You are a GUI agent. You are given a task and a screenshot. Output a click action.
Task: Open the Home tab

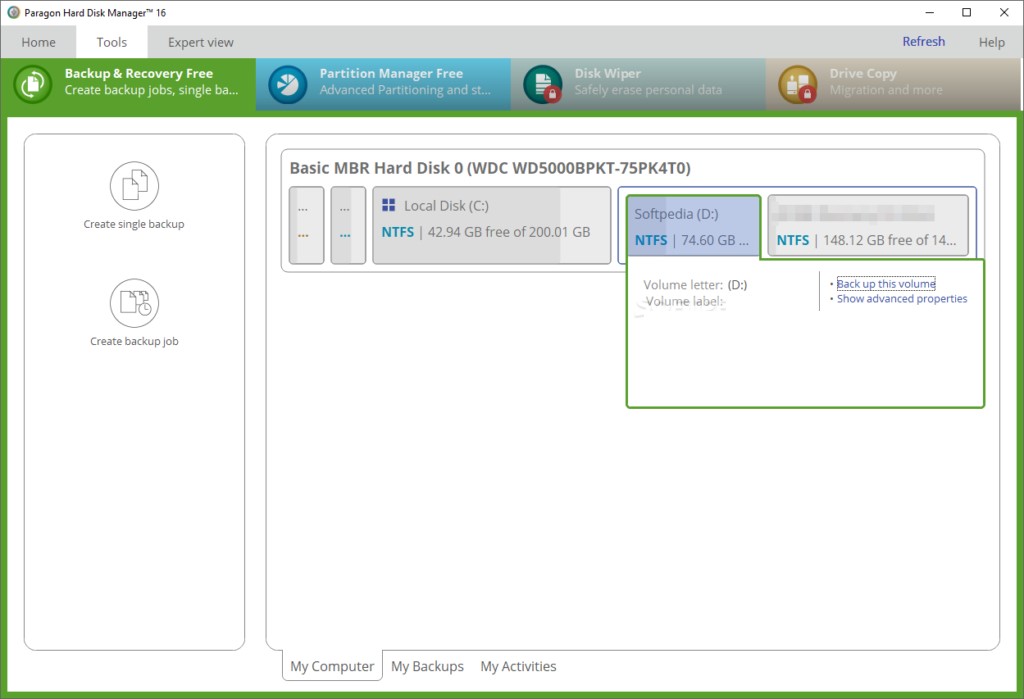39,42
